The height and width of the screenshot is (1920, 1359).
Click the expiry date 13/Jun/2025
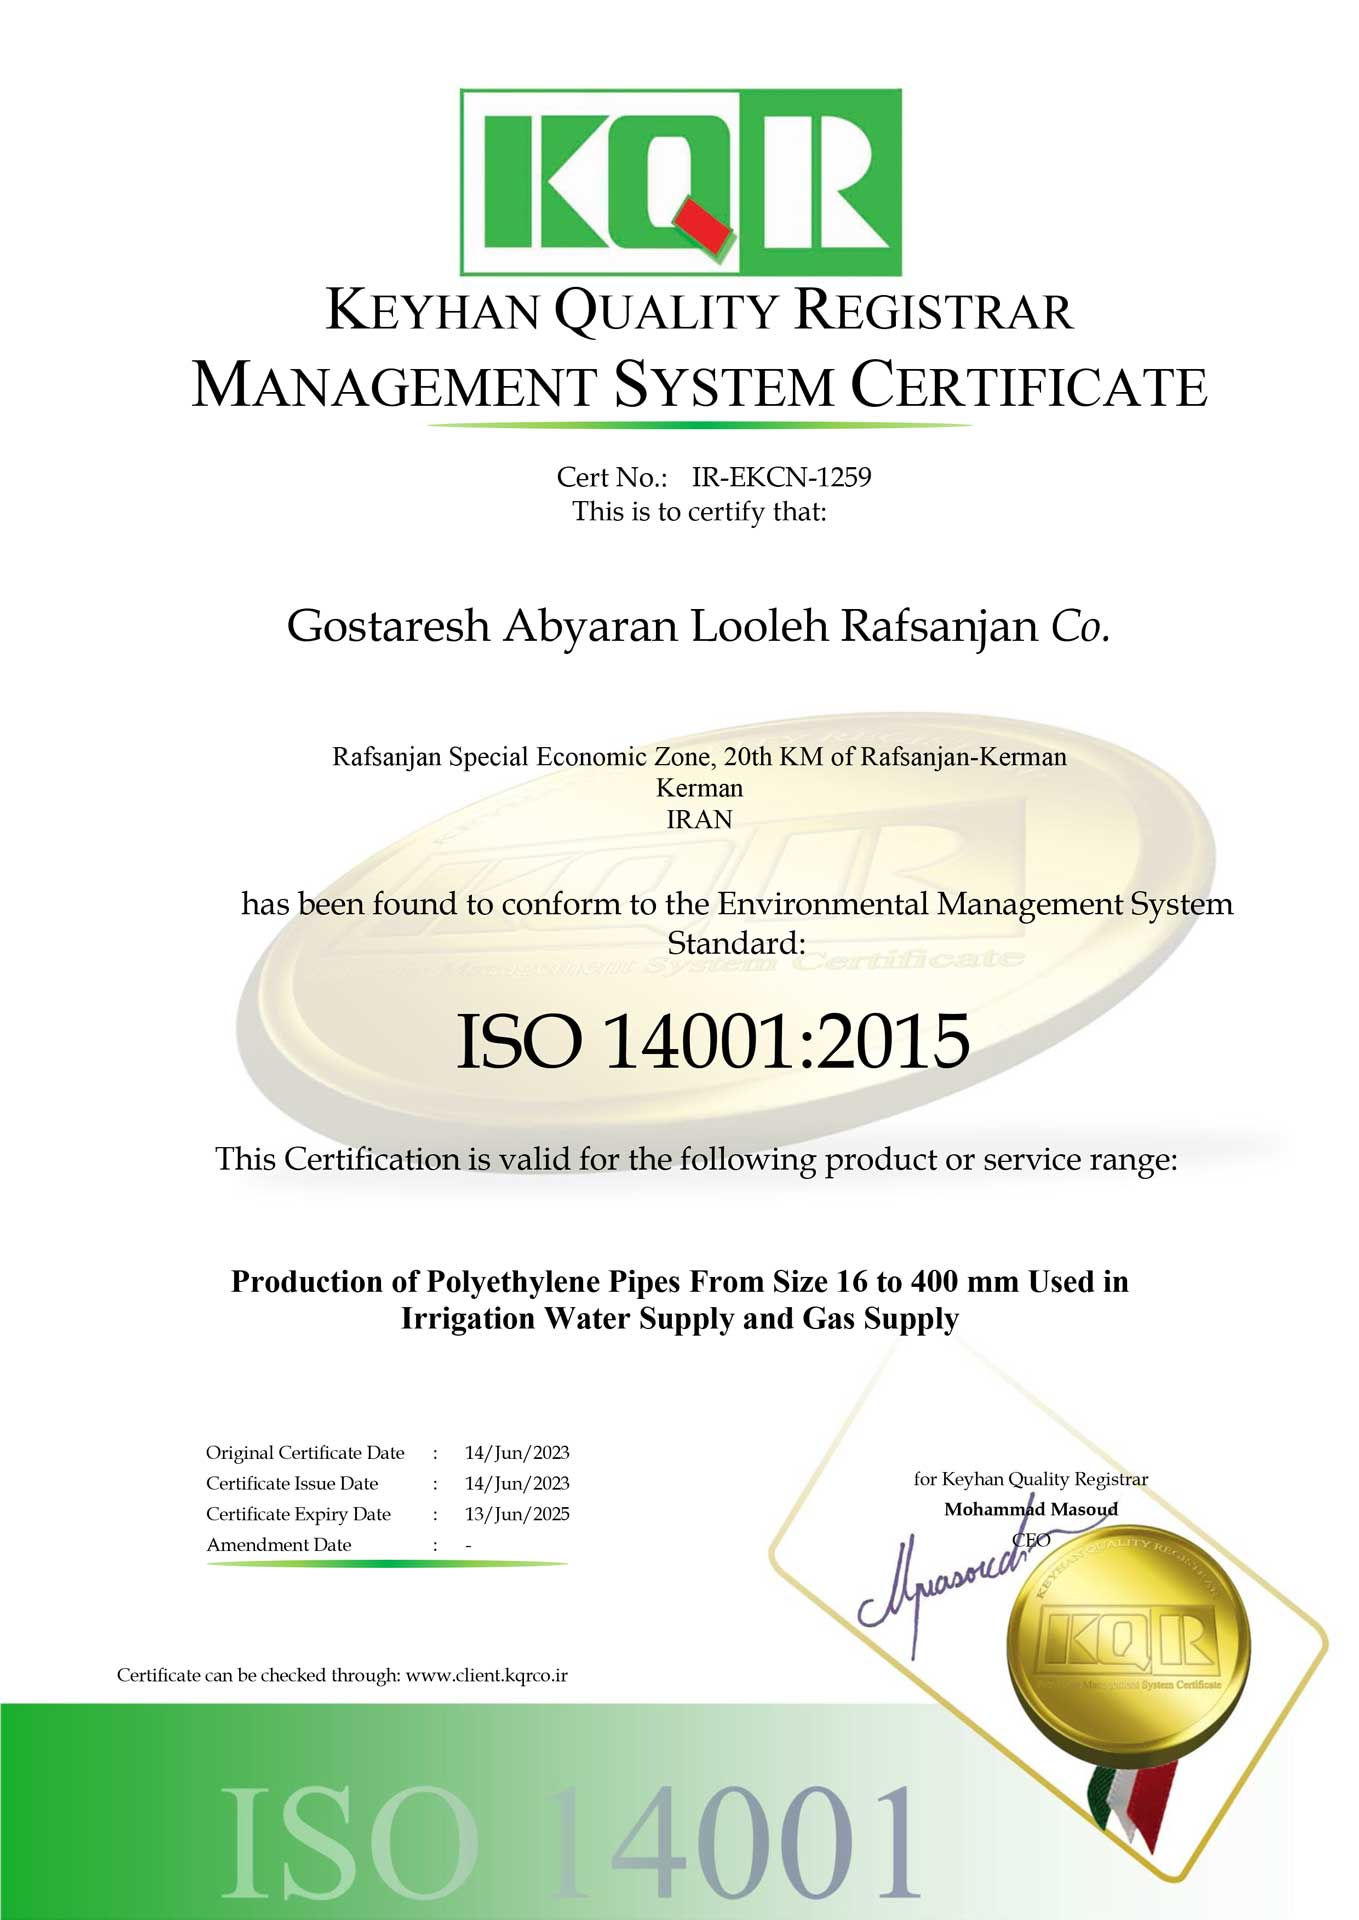coord(517,1514)
